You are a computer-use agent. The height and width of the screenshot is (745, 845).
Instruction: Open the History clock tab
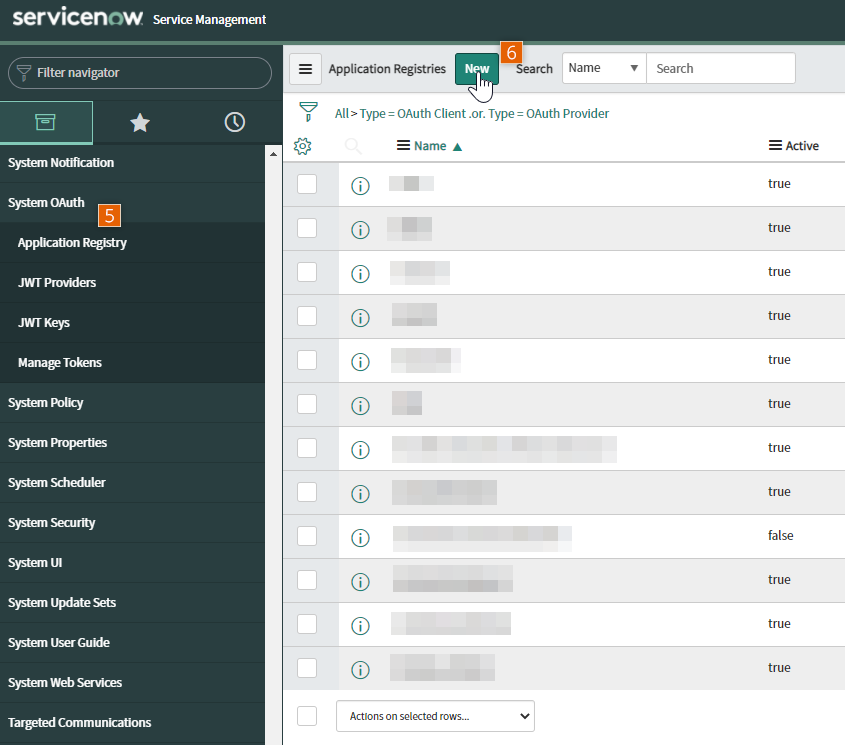point(234,122)
